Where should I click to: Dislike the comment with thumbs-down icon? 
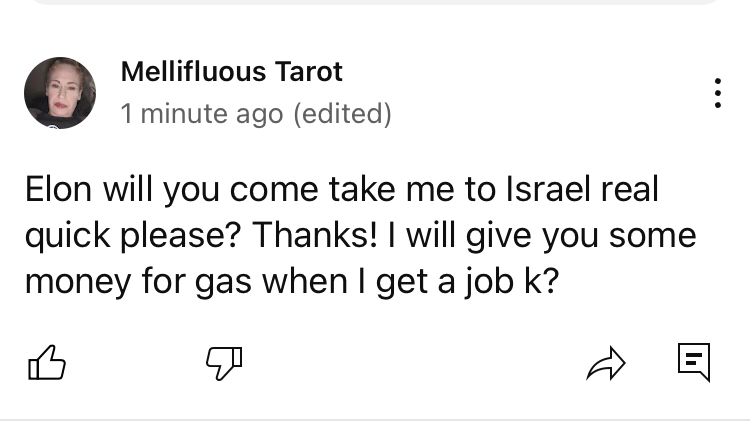[224, 363]
